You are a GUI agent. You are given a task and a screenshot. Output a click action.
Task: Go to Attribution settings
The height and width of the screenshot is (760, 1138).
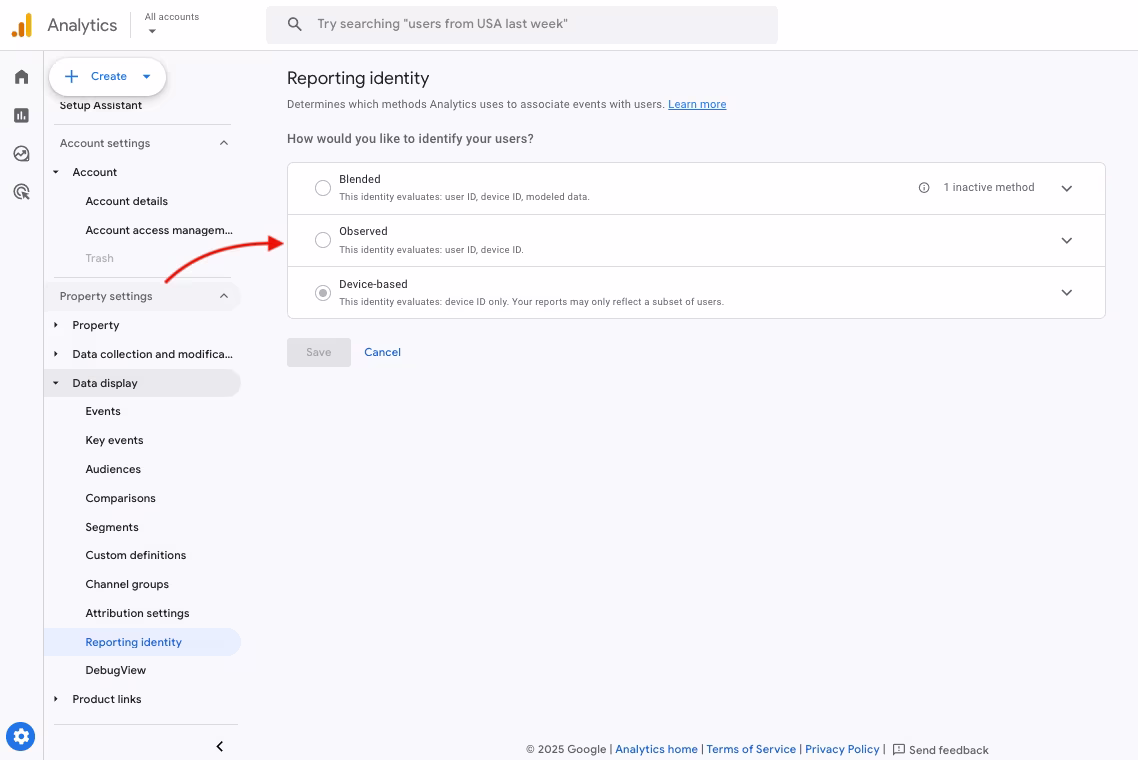coord(137,613)
